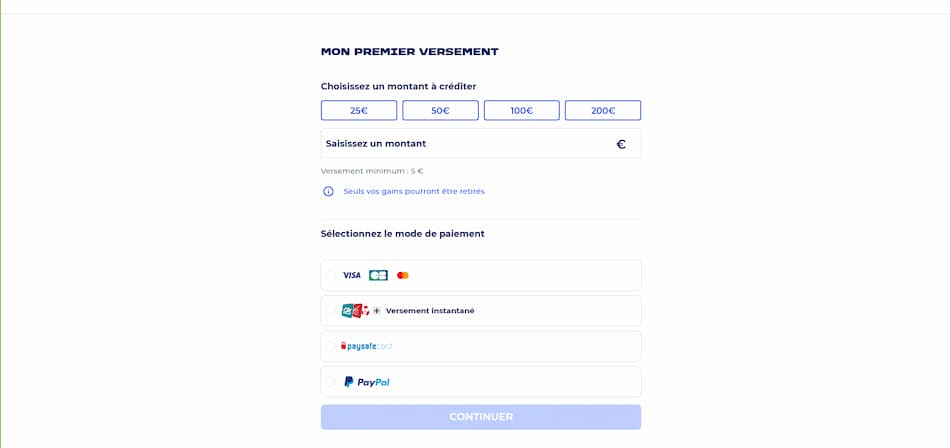
Task: Click the info icon about withdrawable winnings
Action: pos(328,191)
